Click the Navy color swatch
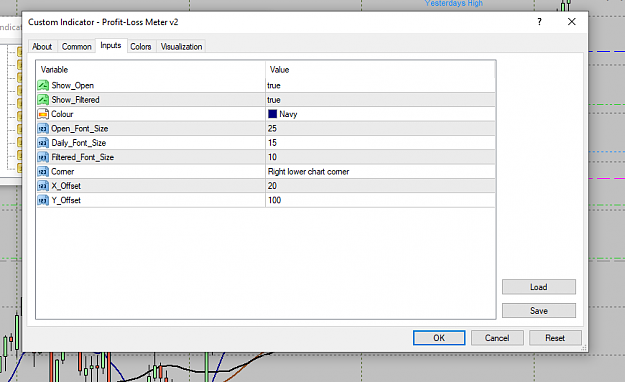Viewport: 625px width, 382px height. point(273,114)
